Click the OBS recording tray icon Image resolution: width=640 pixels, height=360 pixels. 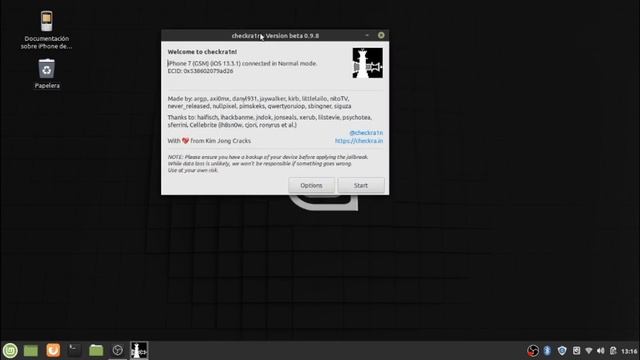533,351
